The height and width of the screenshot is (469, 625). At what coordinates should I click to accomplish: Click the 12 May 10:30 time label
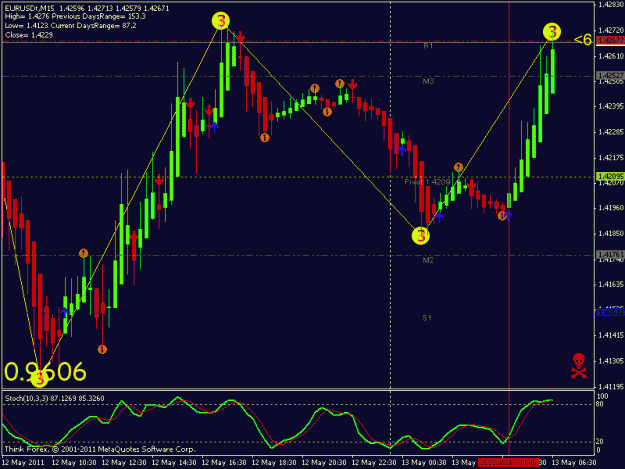pos(74,463)
